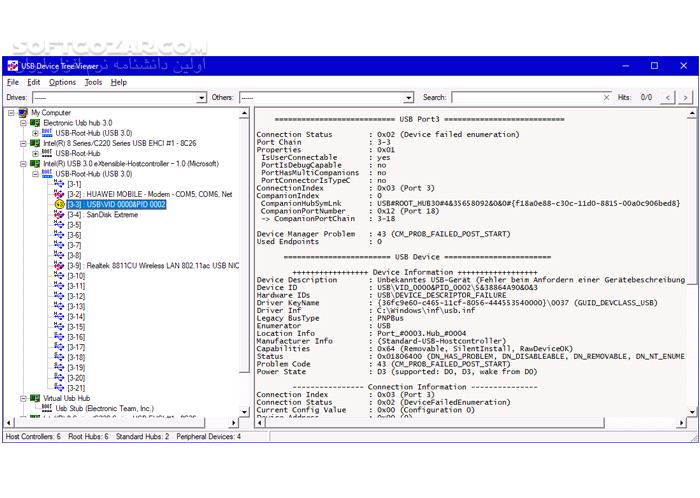Click the HUAWEI MOBILE device icon
Viewport: 700px width, 498px height.
(x=59, y=194)
